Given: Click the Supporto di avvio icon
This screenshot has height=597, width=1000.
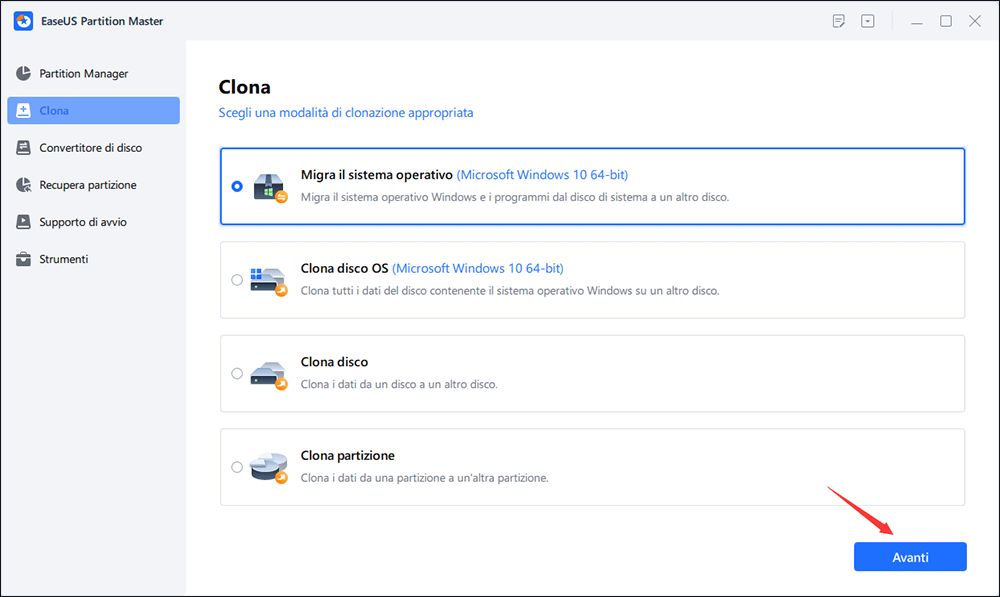Looking at the screenshot, I should [24, 222].
